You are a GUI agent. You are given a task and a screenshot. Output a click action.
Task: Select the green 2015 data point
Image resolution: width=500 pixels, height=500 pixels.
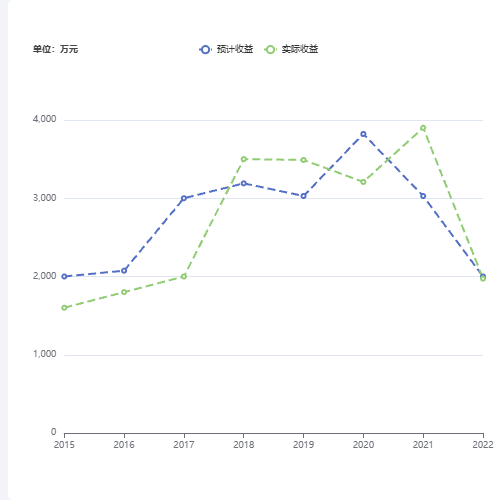point(64,308)
